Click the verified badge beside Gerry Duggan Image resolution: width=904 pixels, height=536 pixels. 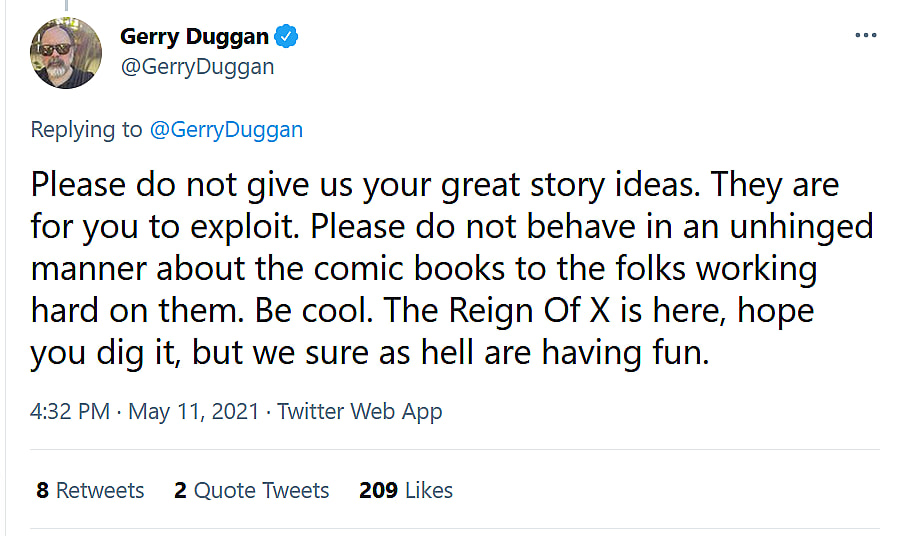coord(286,37)
